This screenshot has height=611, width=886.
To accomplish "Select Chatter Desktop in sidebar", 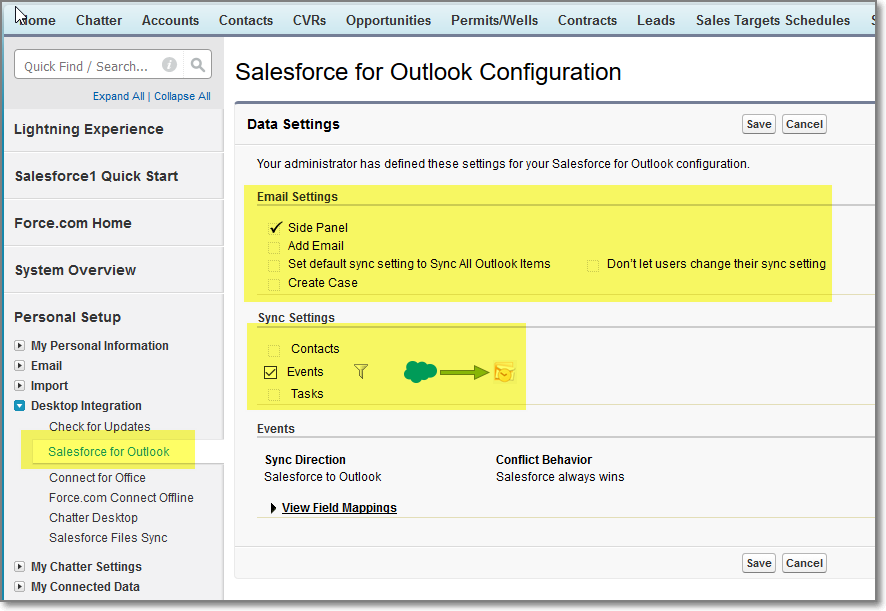I will 93,518.
